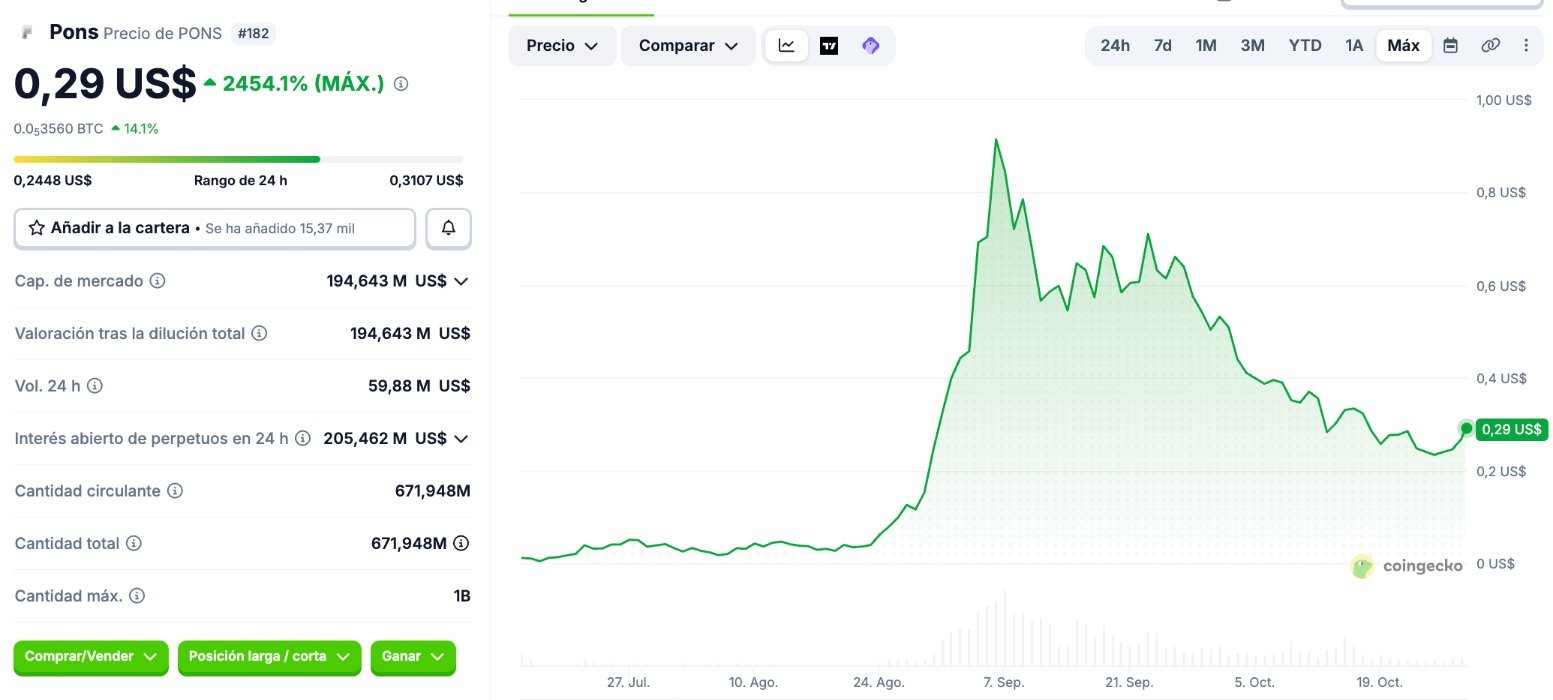1553x700 pixels.
Task: Open the purple gem chart icon
Action: click(870, 45)
